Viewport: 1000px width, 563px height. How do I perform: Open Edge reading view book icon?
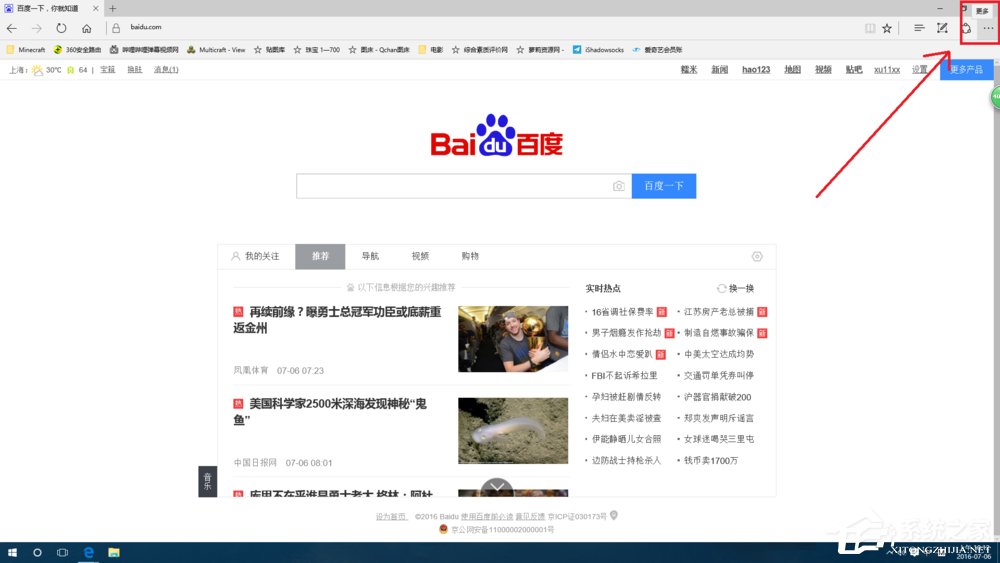point(869,28)
